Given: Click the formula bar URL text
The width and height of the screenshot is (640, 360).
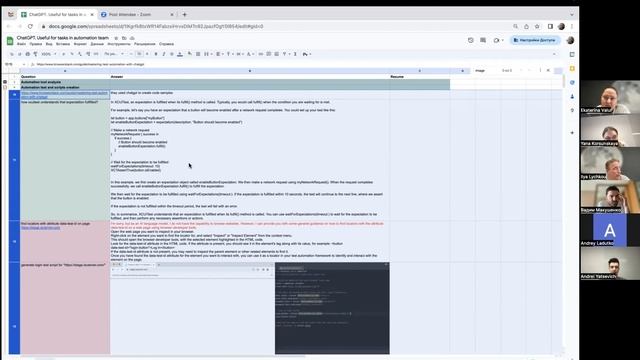Looking at the screenshot, I should (x=90, y=64).
